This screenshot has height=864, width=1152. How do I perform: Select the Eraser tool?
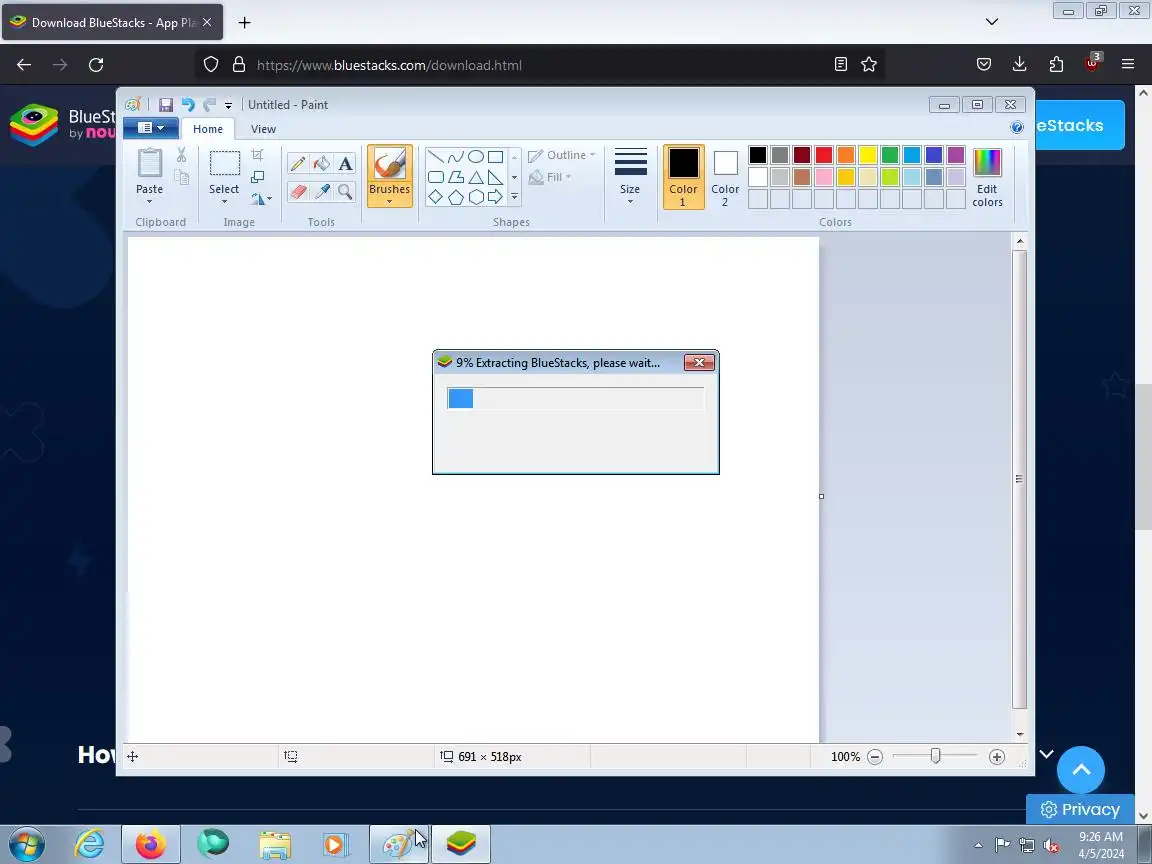298,192
